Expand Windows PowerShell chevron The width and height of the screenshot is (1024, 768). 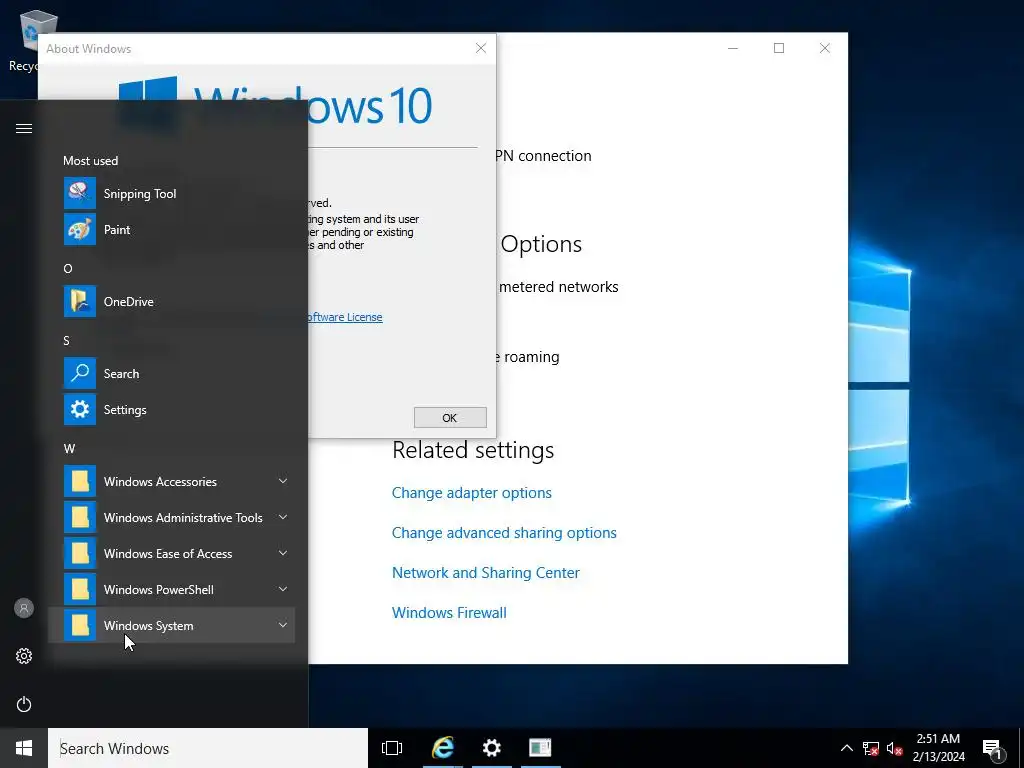pos(283,589)
